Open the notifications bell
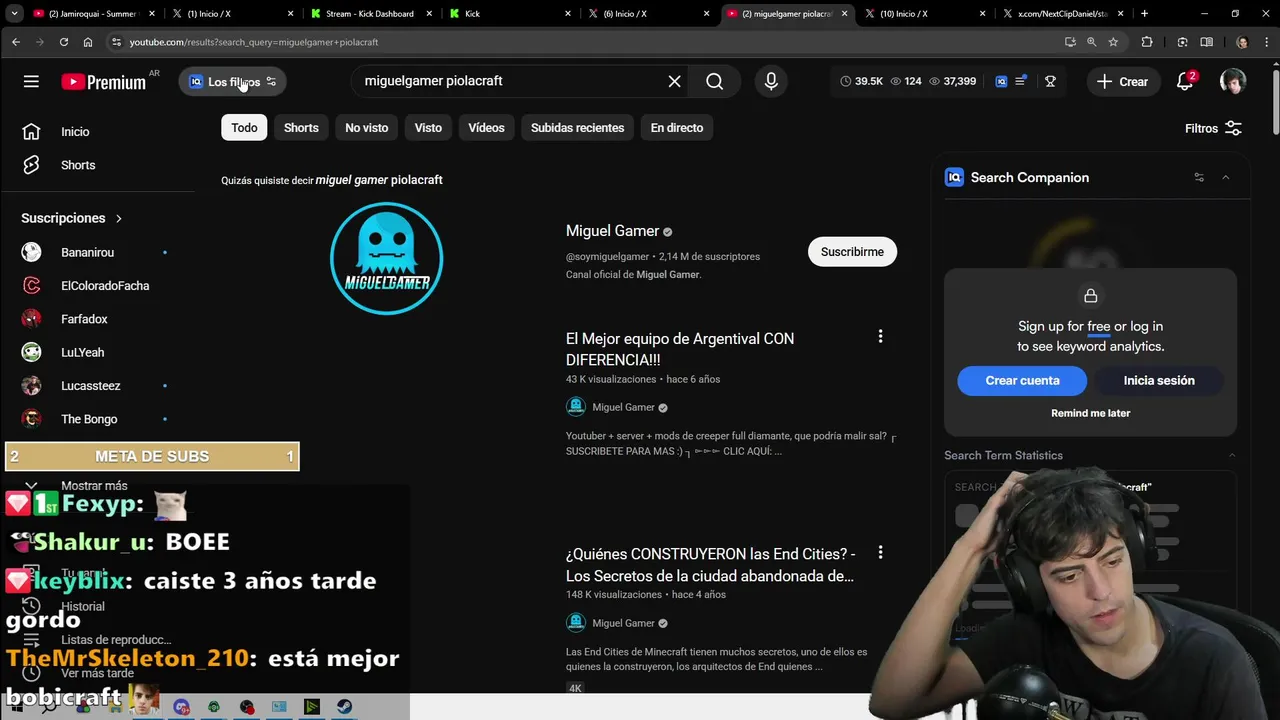 pyautogui.click(x=1185, y=82)
